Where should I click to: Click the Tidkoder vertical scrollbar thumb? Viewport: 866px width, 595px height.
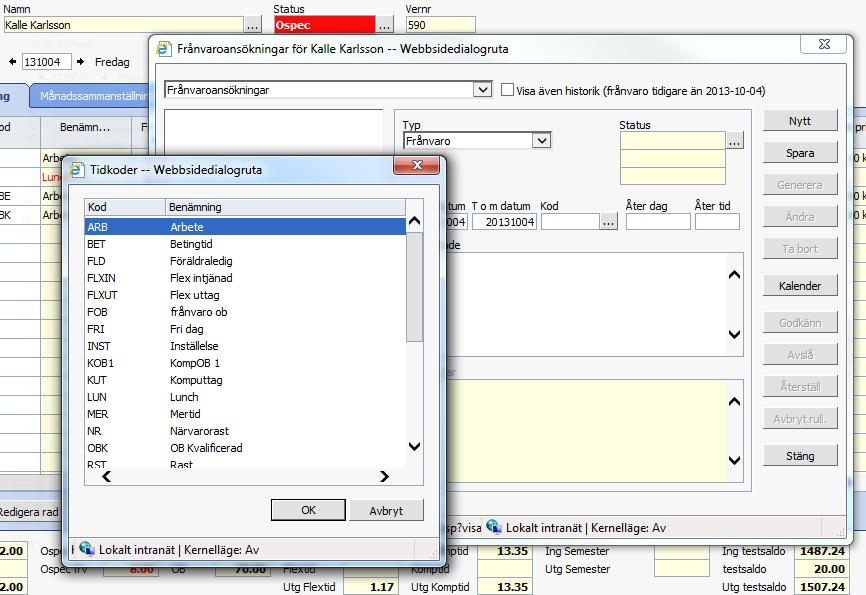(414, 286)
